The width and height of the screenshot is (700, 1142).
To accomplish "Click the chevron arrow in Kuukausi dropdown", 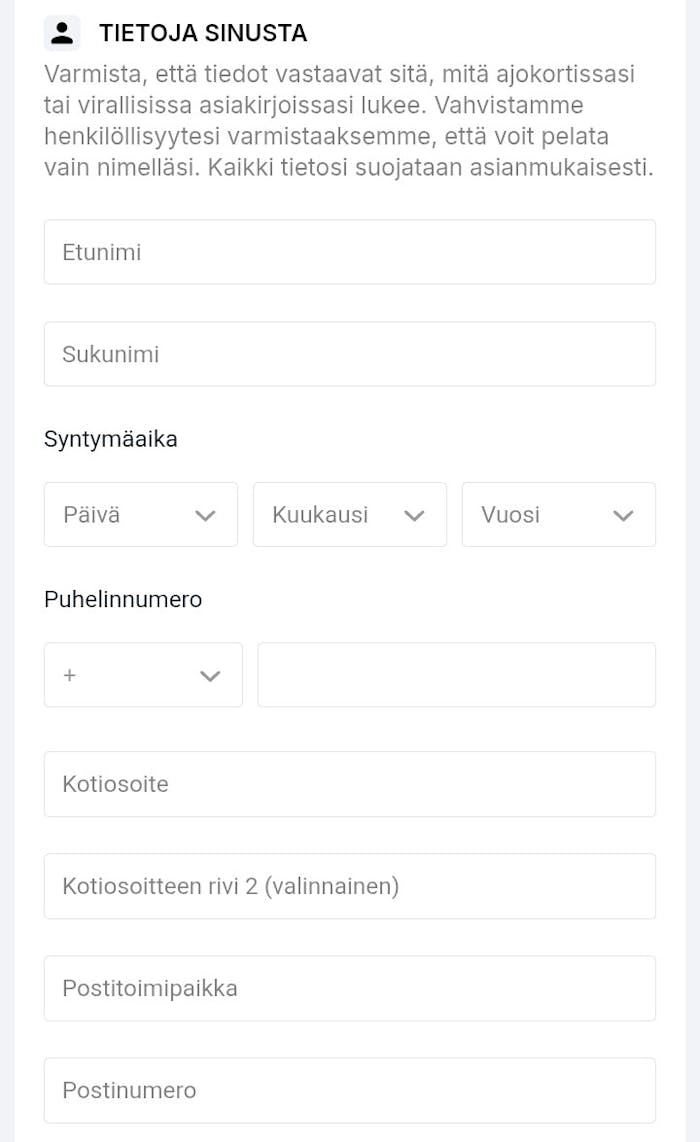I will [414, 516].
